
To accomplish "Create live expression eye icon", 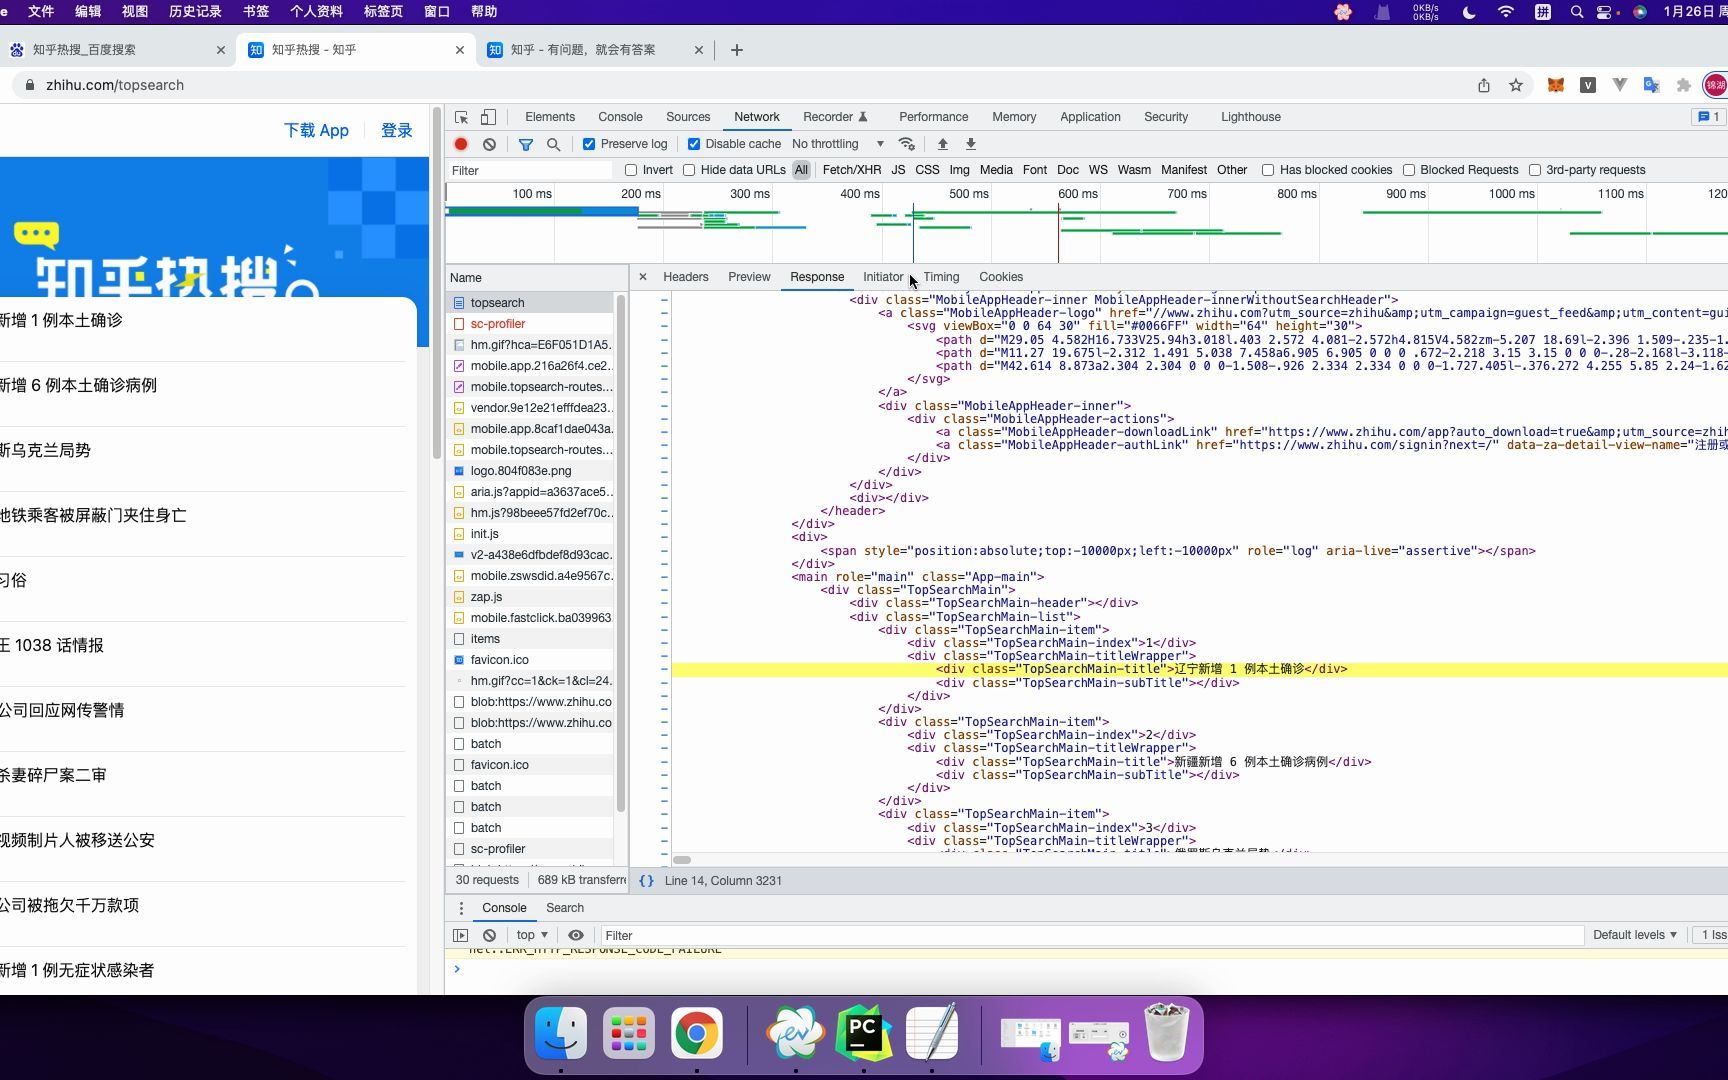I will pos(576,935).
